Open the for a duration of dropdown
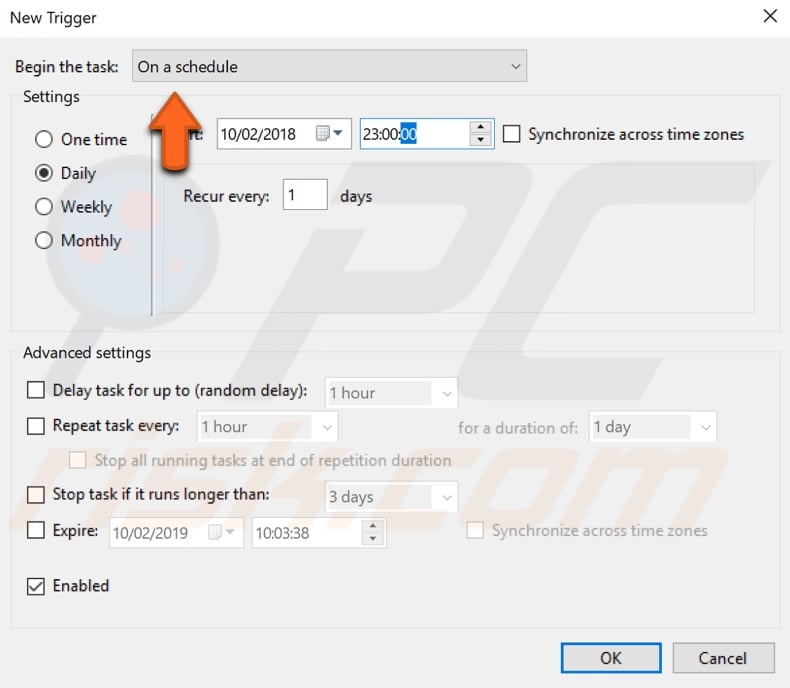Viewport: 790px width, 688px height. tap(652, 427)
